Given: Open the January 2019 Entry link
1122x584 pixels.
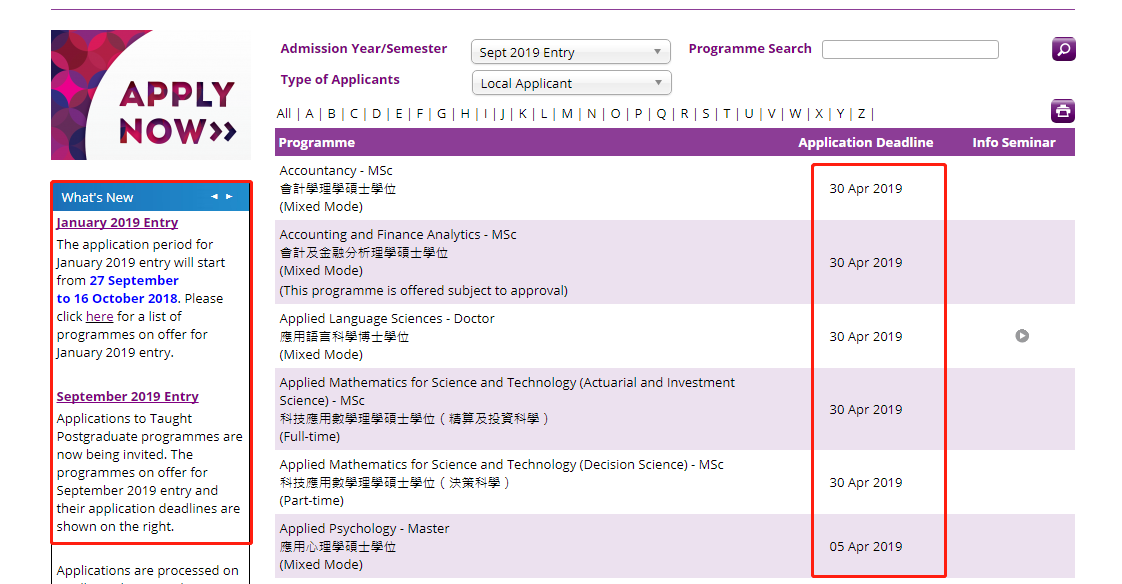Looking at the screenshot, I should pos(117,223).
